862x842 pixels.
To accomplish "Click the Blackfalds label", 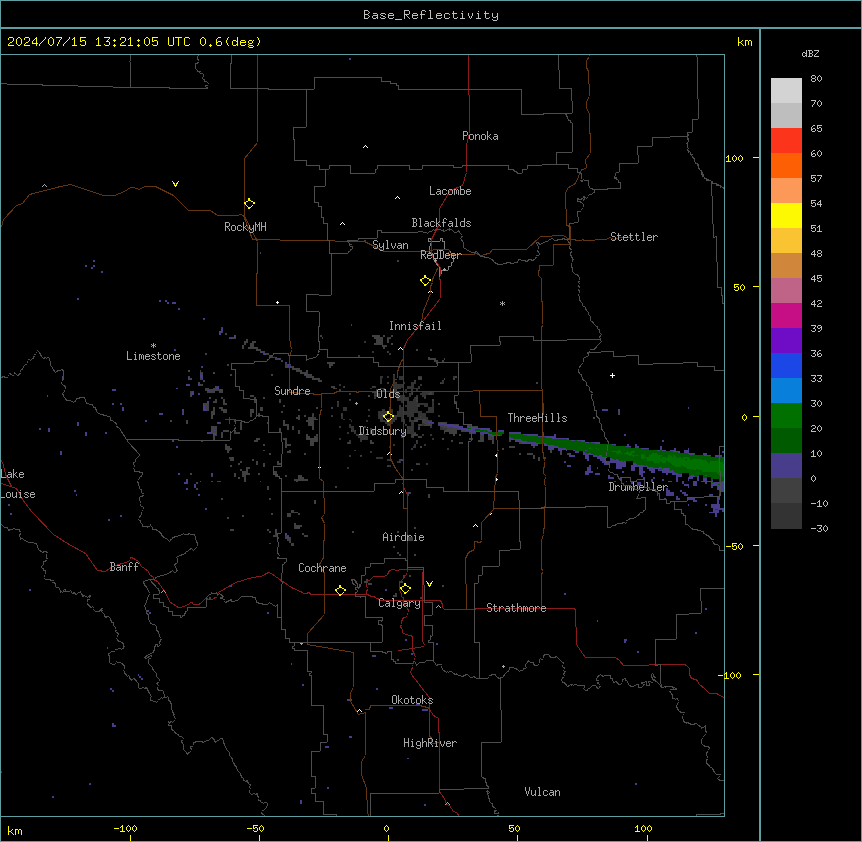I will pyautogui.click(x=441, y=223).
